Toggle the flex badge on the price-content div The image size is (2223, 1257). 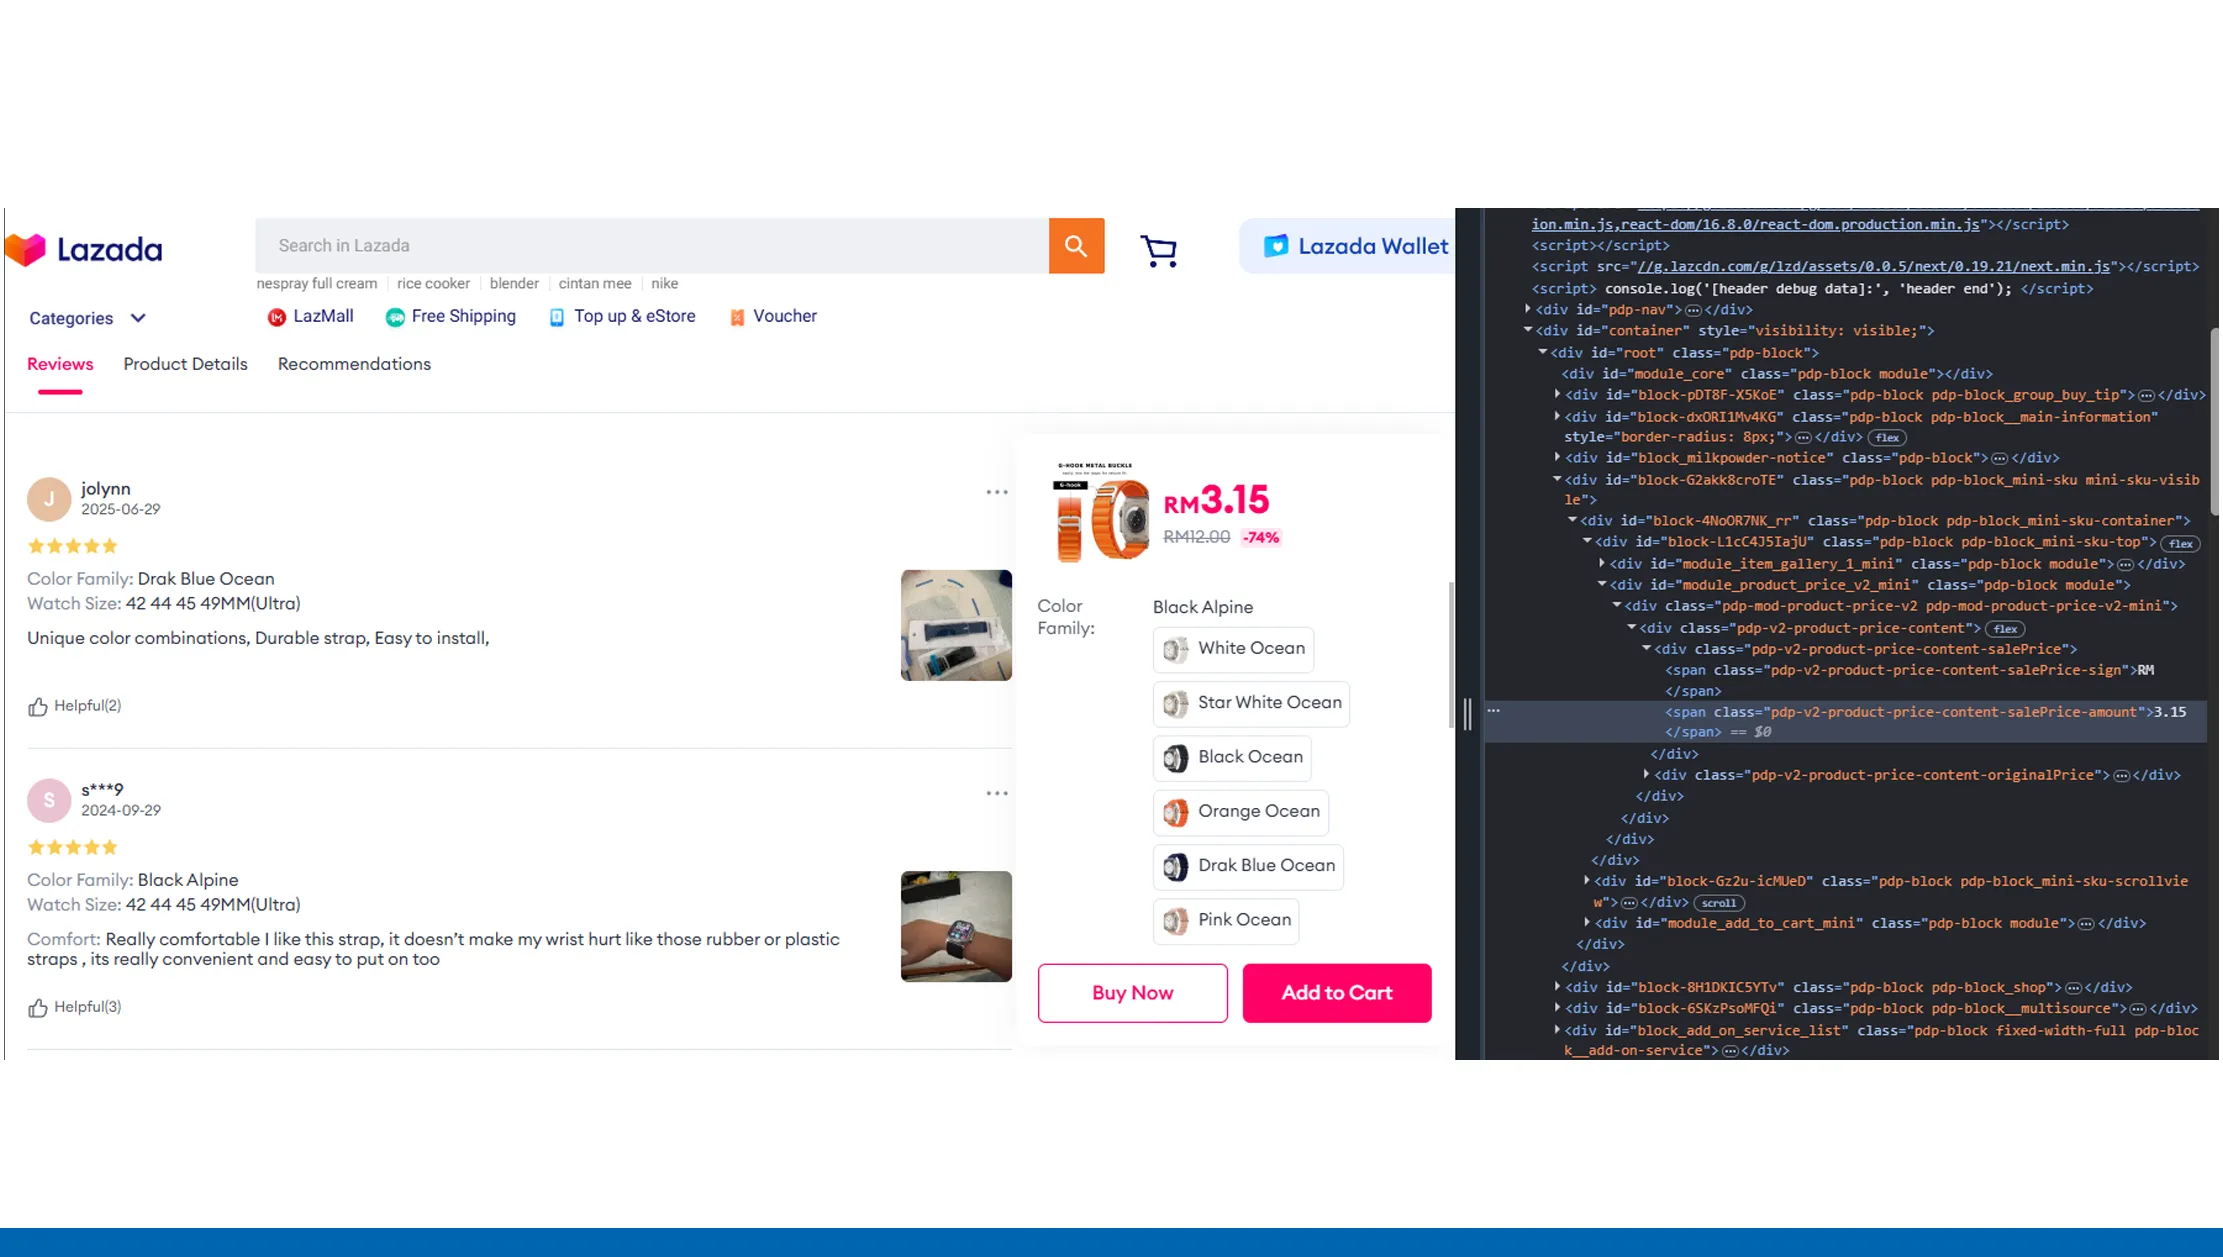[x=2005, y=628]
